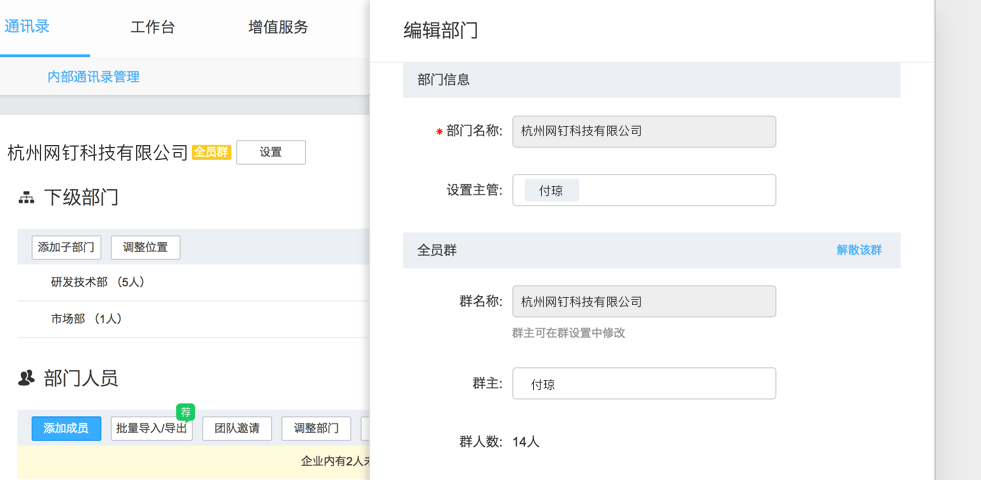Click the people icon beside 部门人员
The height and width of the screenshot is (480, 981).
(26, 378)
